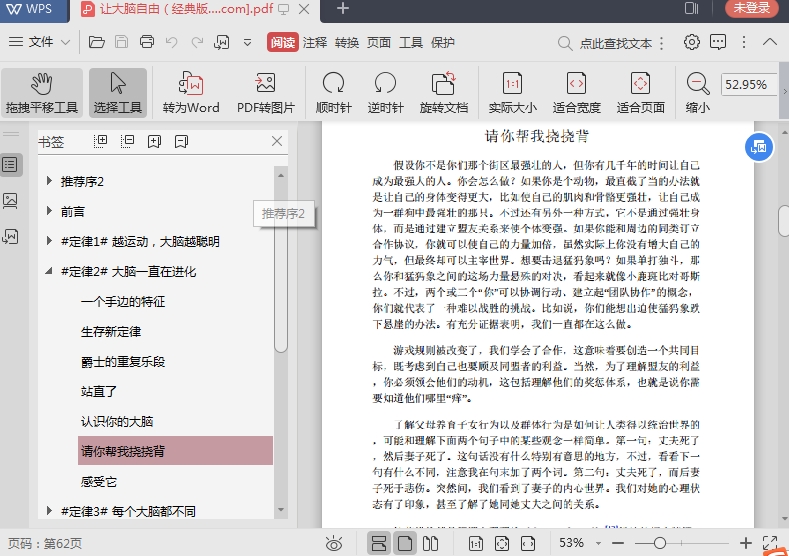This screenshot has width=789, height=556.
Task: Close the 书签 bookmarks panel
Action: pyautogui.click(x=277, y=141)
